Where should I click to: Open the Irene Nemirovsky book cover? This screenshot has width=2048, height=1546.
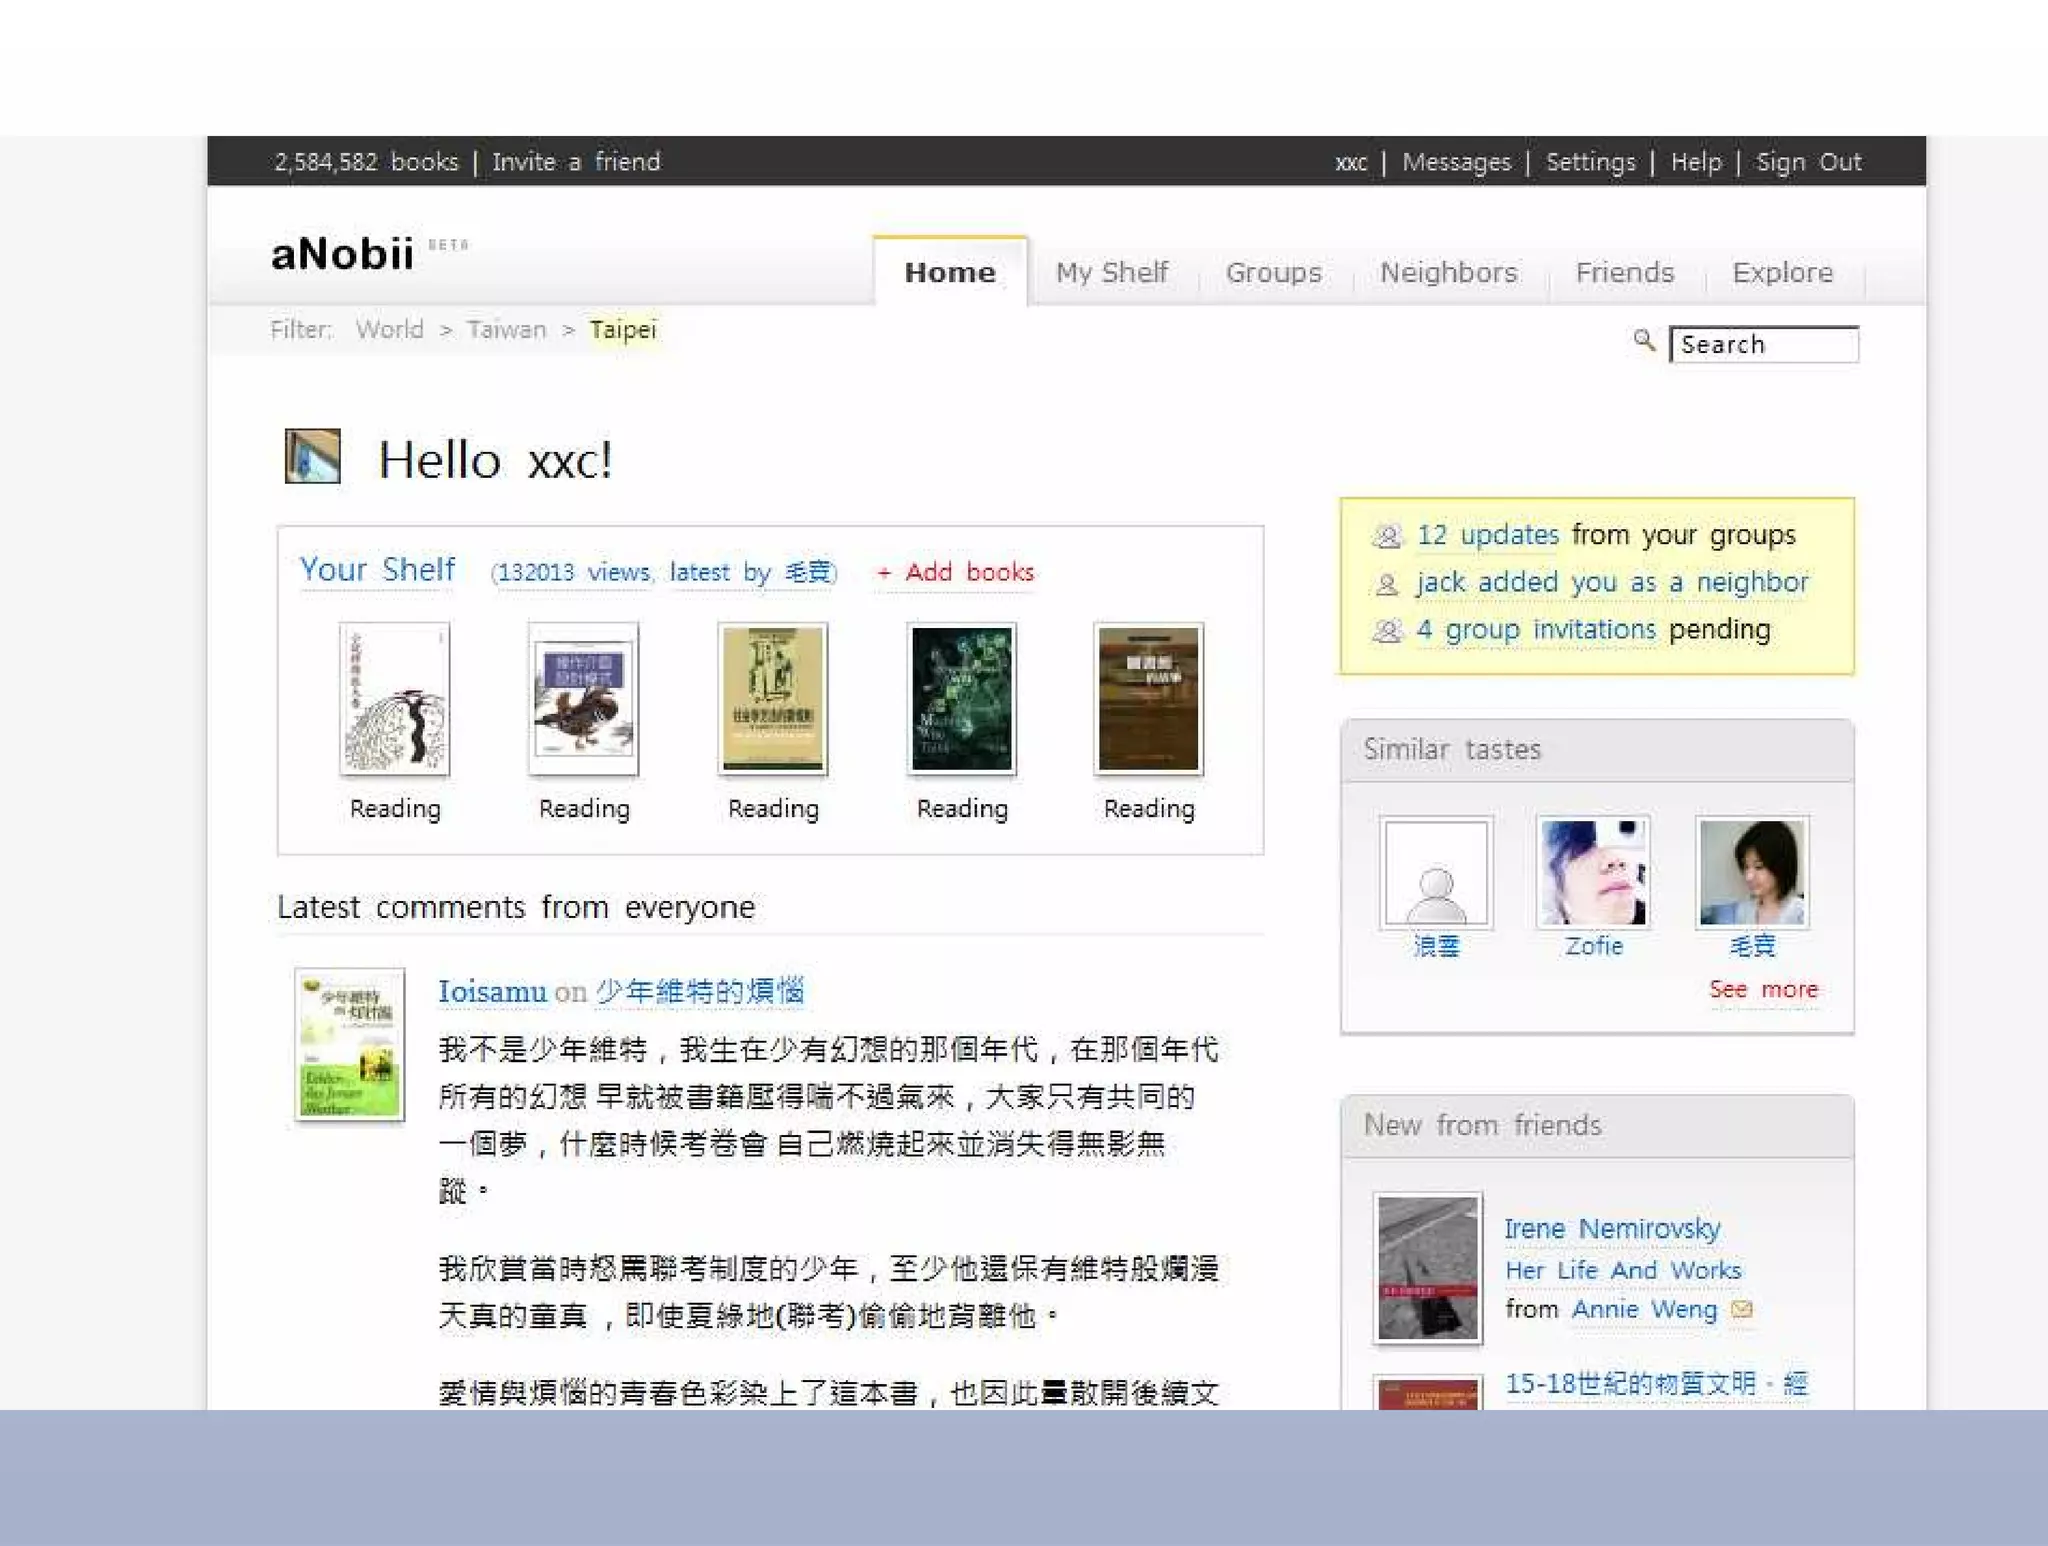pos(1427,1268)
